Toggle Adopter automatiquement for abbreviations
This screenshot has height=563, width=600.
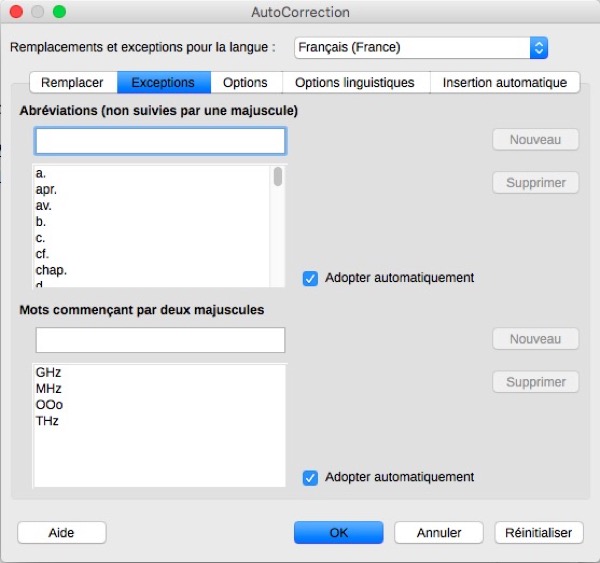pos(310,277)
